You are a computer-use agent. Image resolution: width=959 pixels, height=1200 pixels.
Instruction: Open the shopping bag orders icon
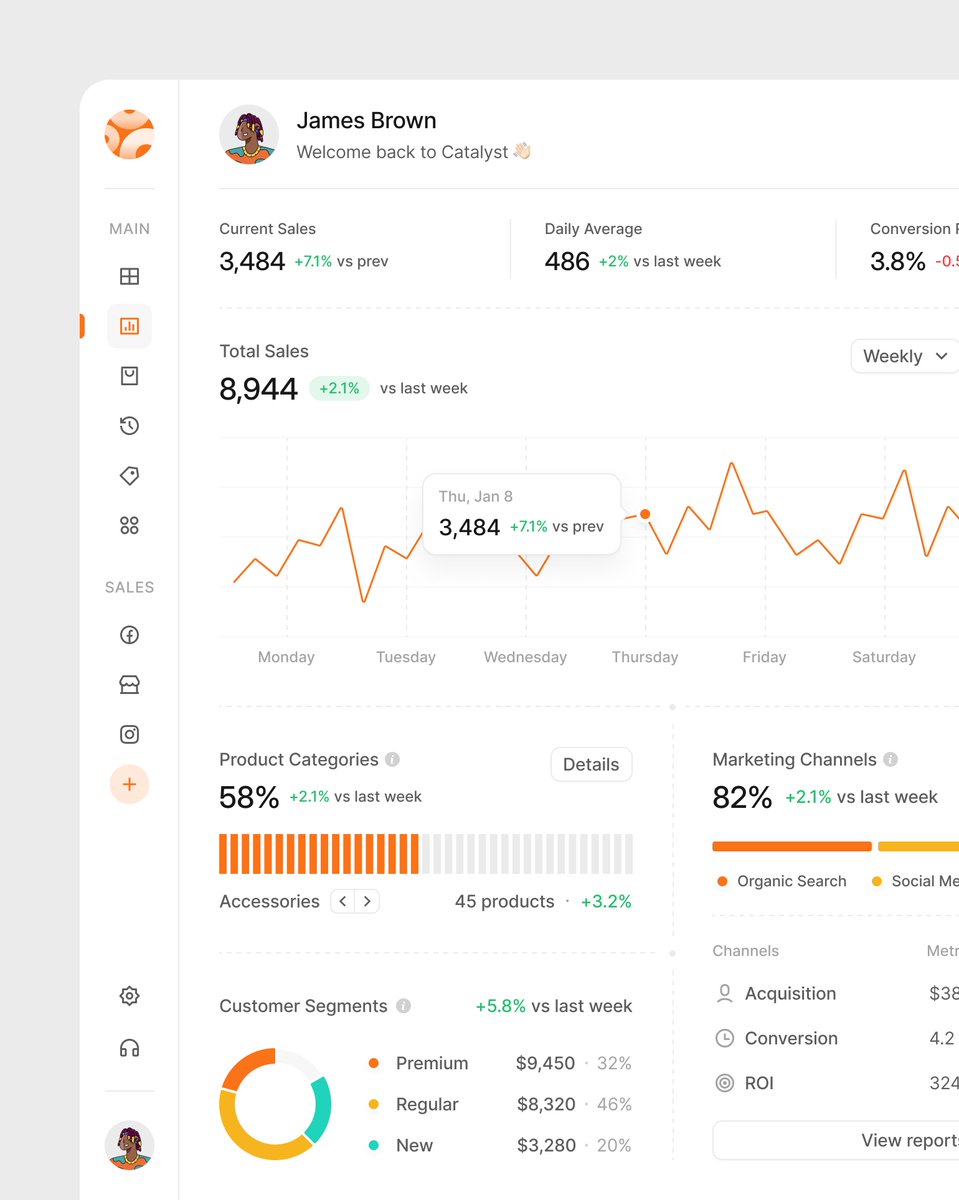point(129,376)
